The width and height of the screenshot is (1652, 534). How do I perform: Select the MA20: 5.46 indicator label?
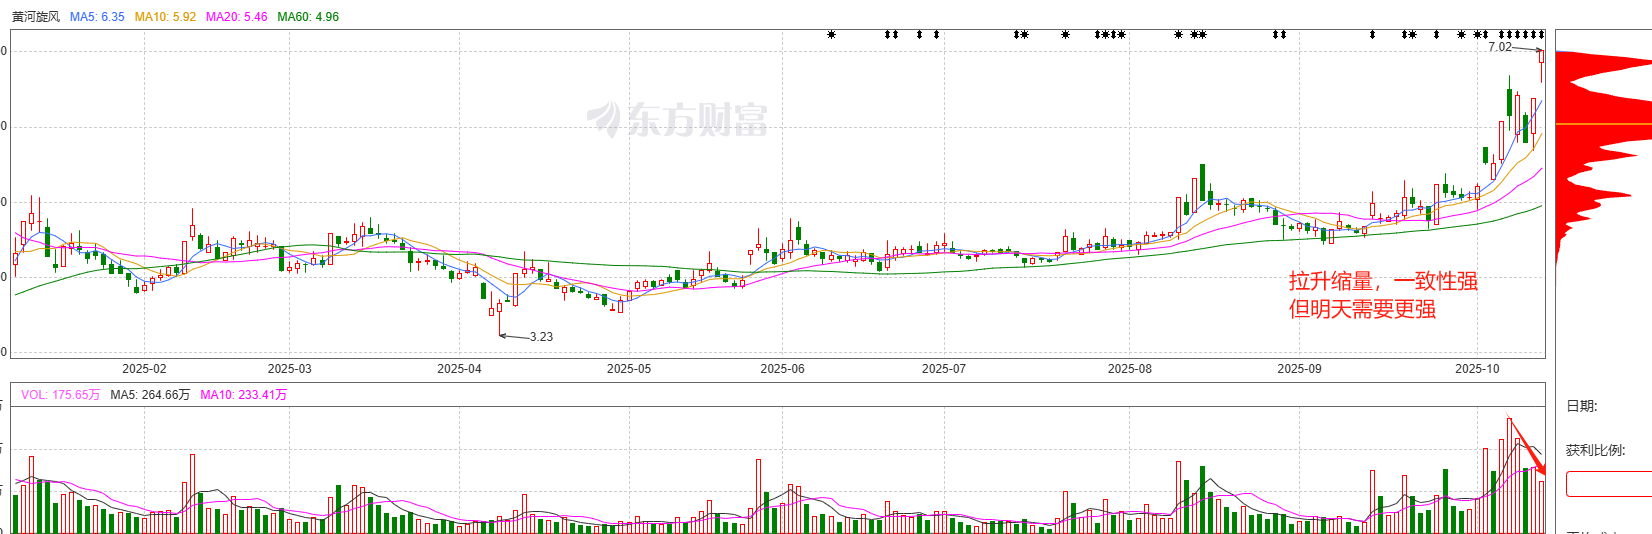pyautogui.click(x=237, y=17)
